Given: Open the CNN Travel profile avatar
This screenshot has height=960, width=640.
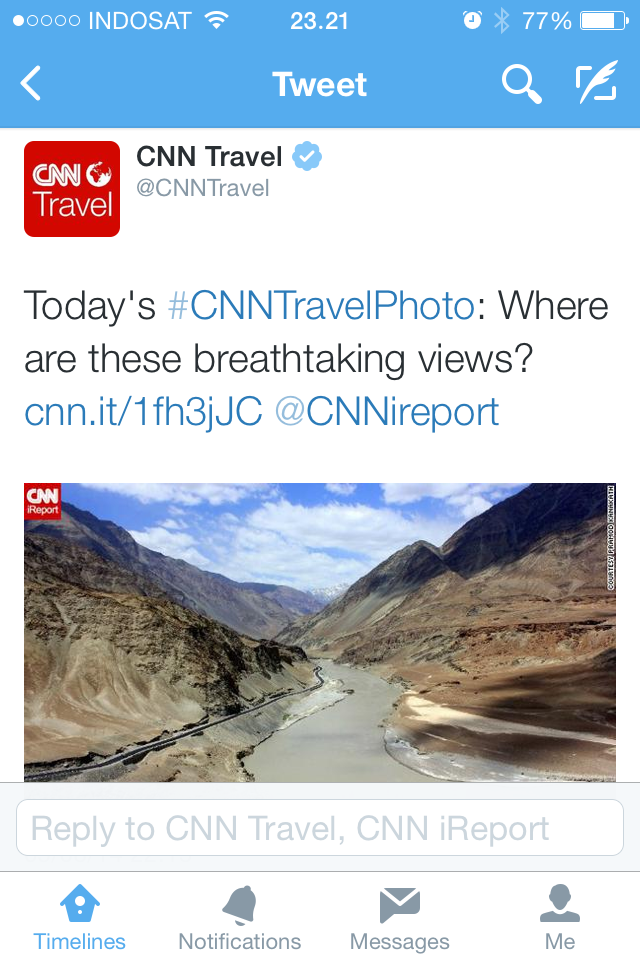Looking at the screenshot, I should point(72,189).
